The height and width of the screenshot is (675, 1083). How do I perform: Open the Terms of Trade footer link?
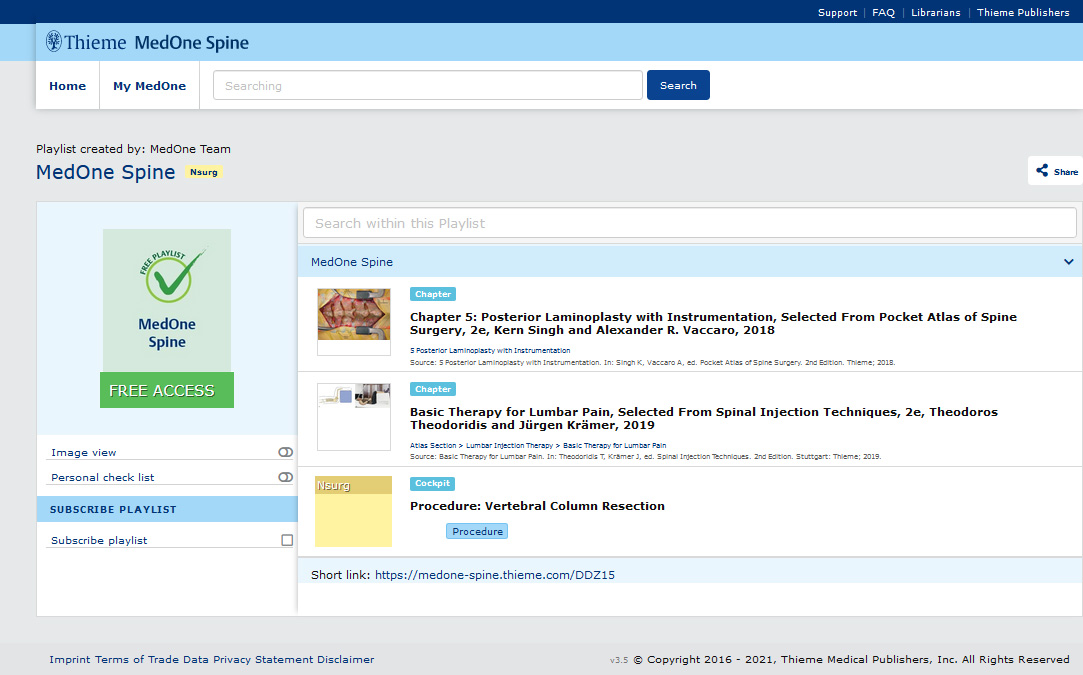[x=137, y=660]
